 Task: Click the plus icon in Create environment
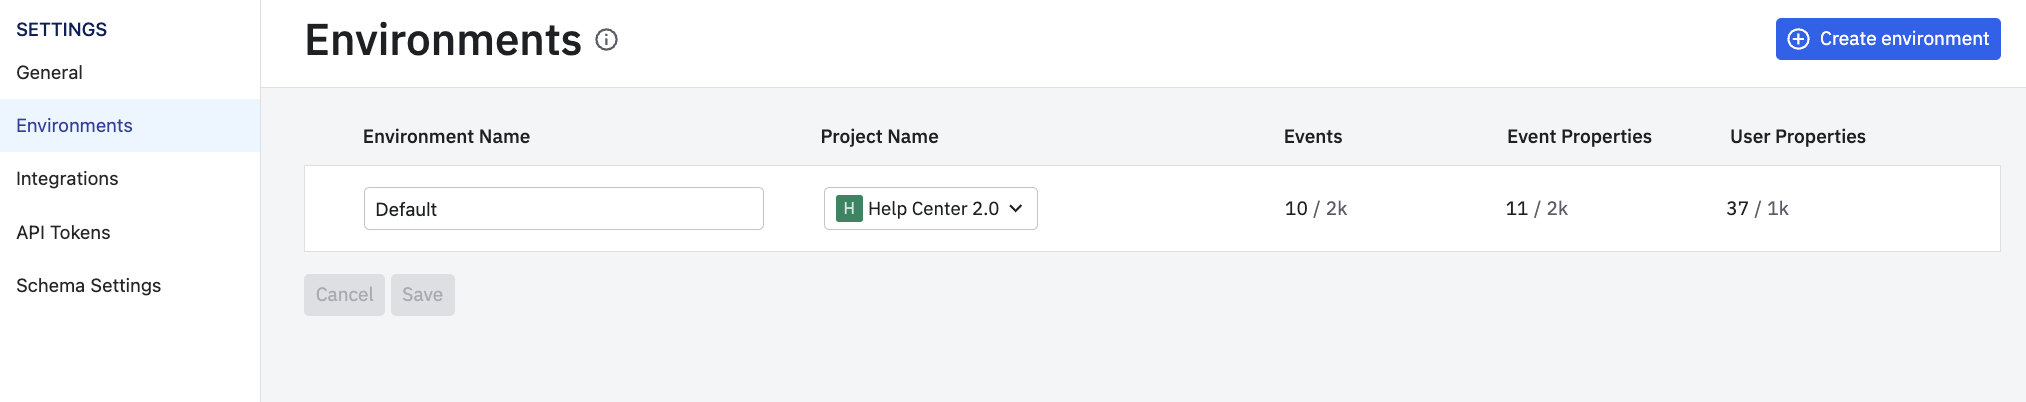(x=1798, y=39)
